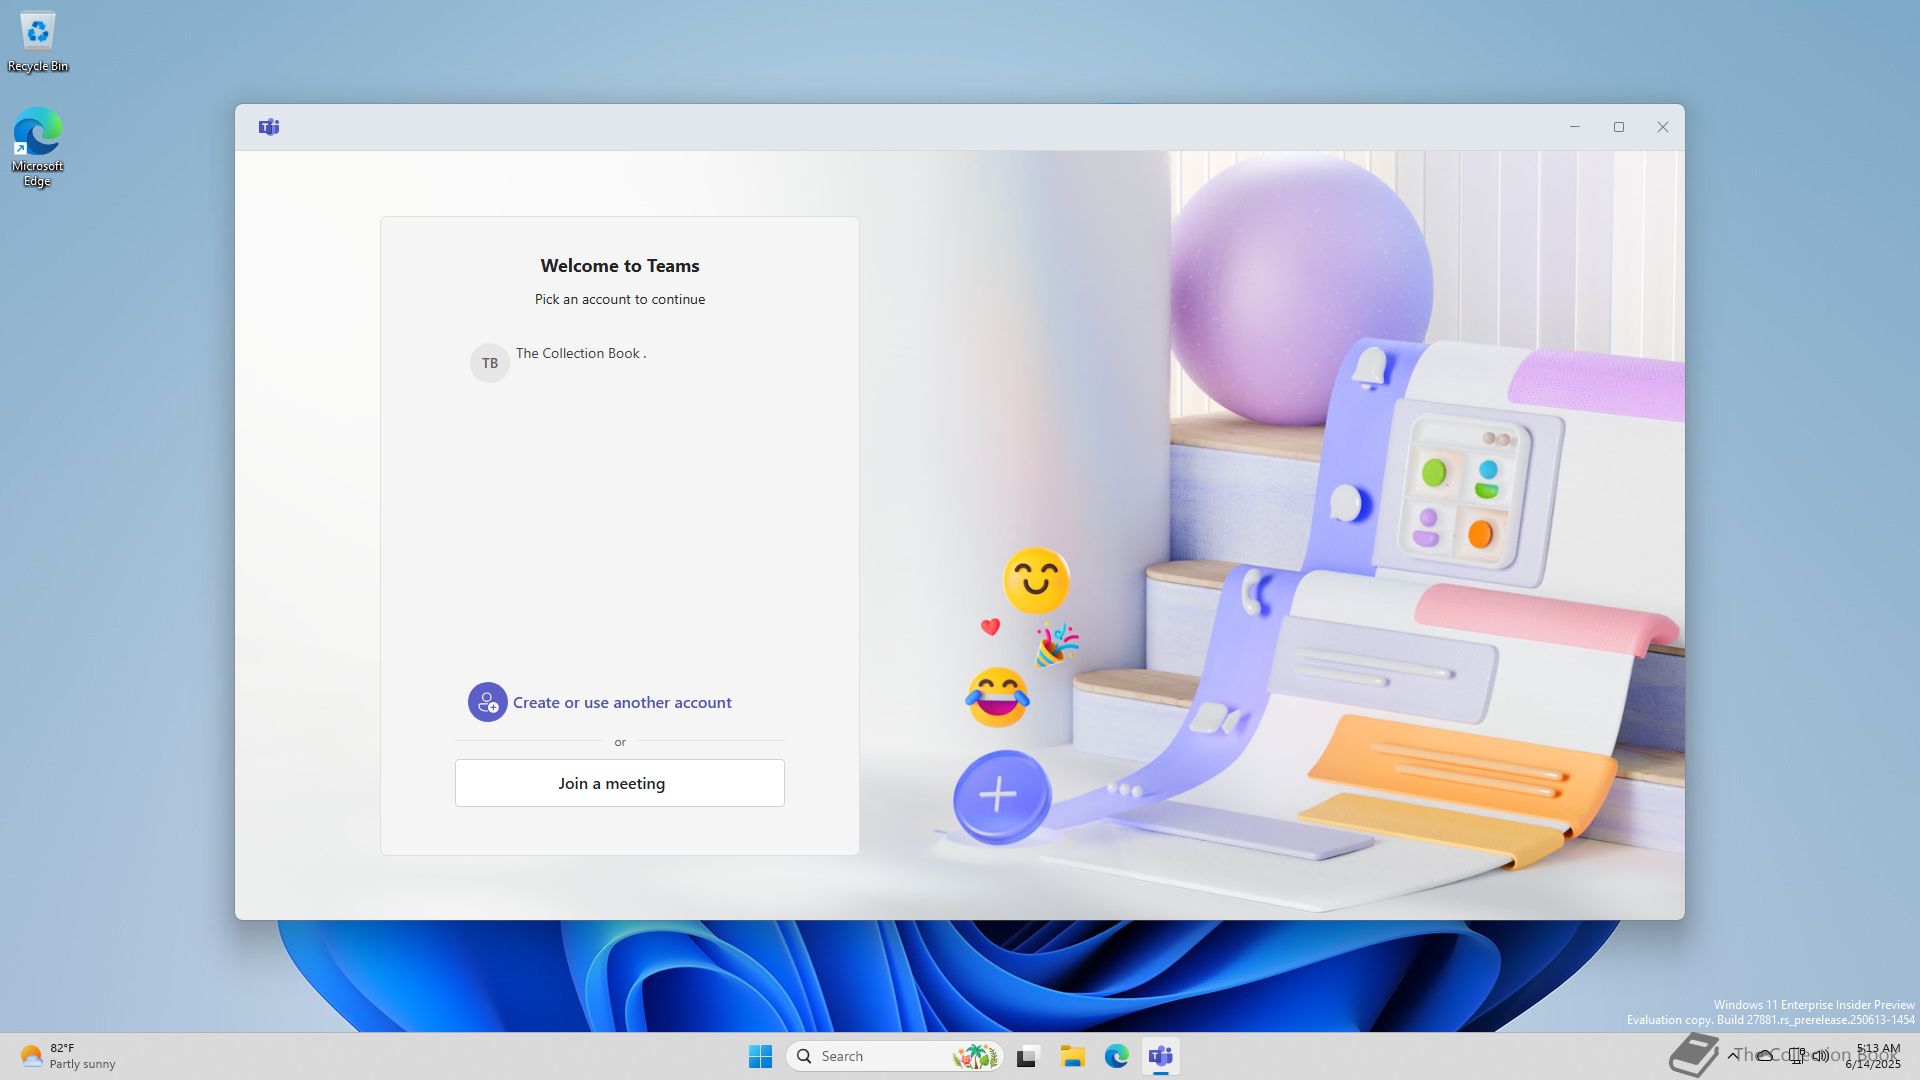Open Task View from the taskbar
Image resolution: width=1920 pixels, height=1080 pixels.
click(1027, 1056)
